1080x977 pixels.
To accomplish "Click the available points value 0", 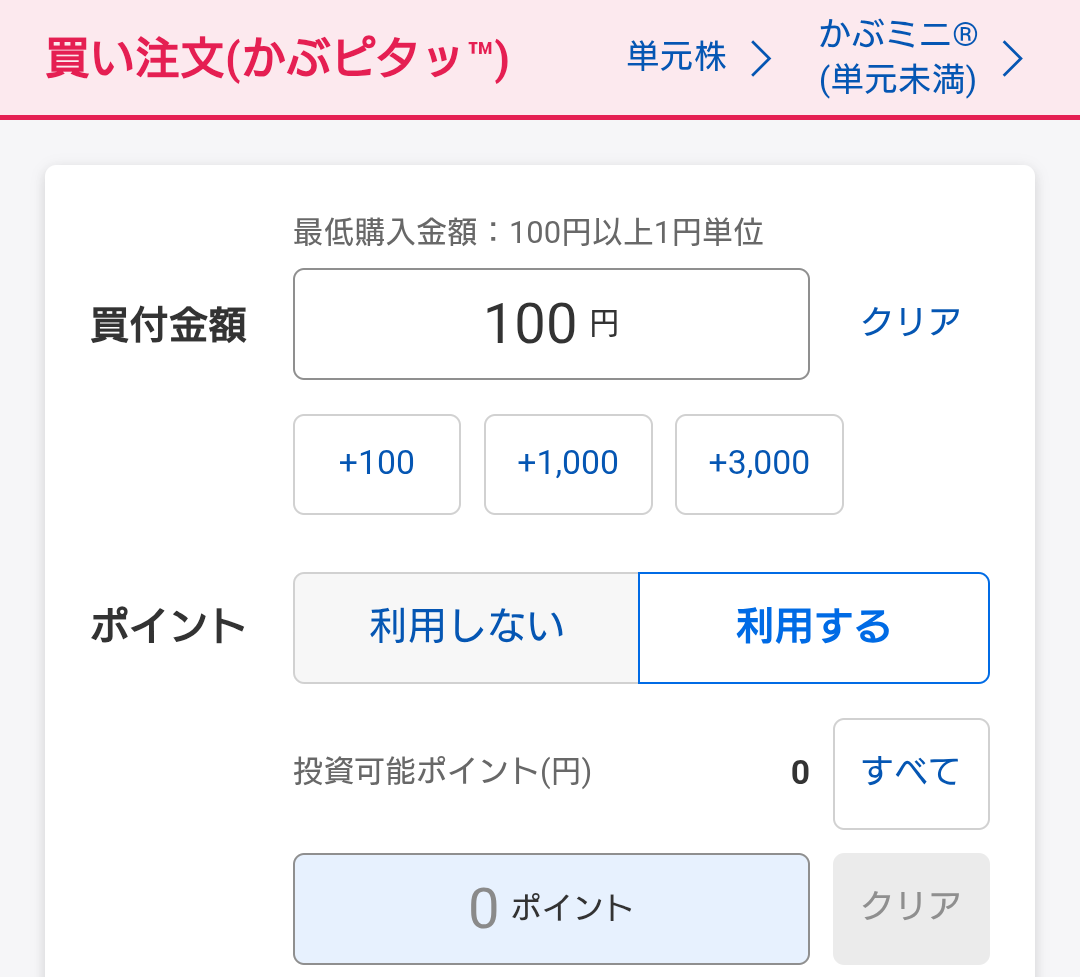I will pos(800,772).
